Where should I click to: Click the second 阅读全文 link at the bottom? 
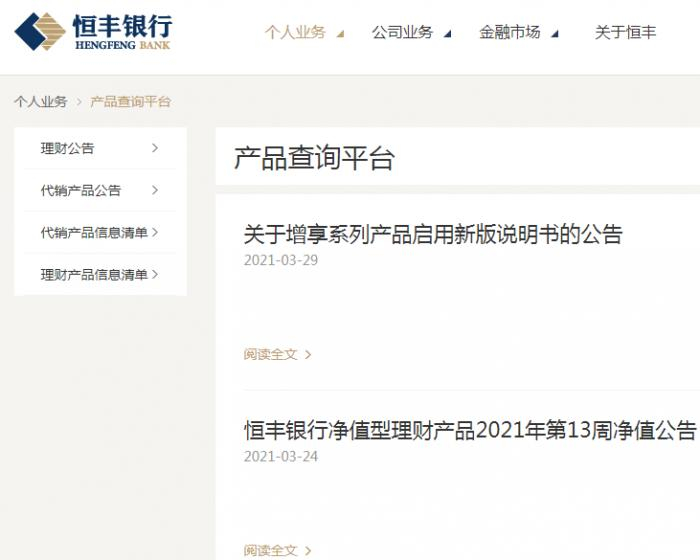tap(271, 551)
